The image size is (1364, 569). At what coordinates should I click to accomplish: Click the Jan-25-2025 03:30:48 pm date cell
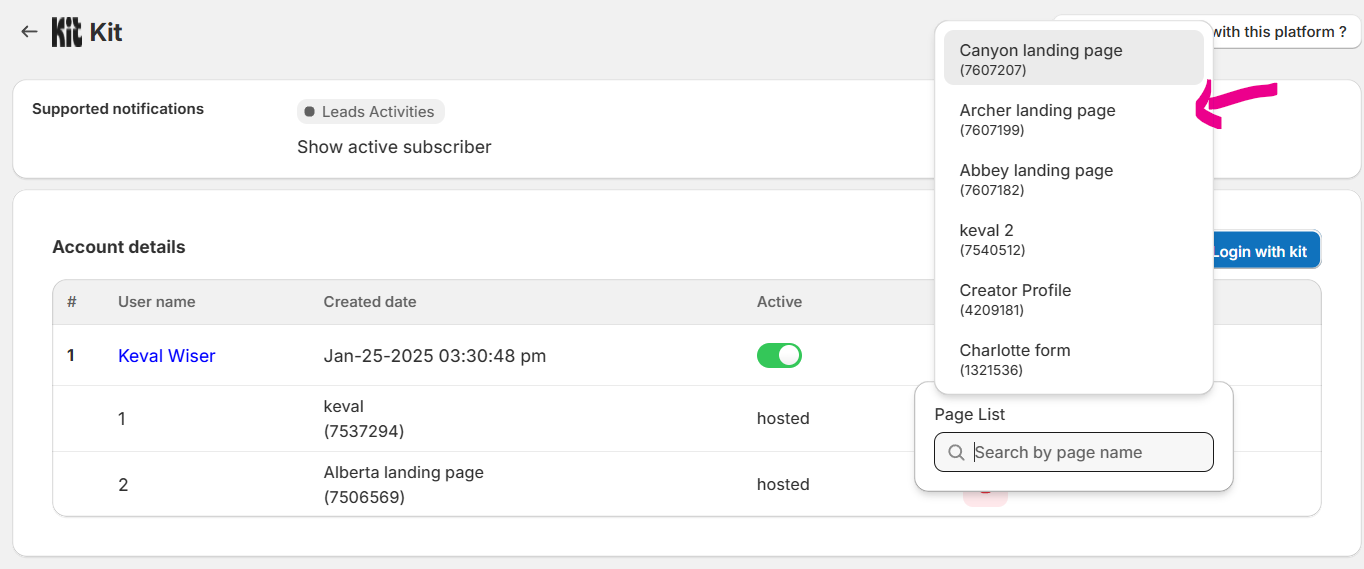click(435, 356)
